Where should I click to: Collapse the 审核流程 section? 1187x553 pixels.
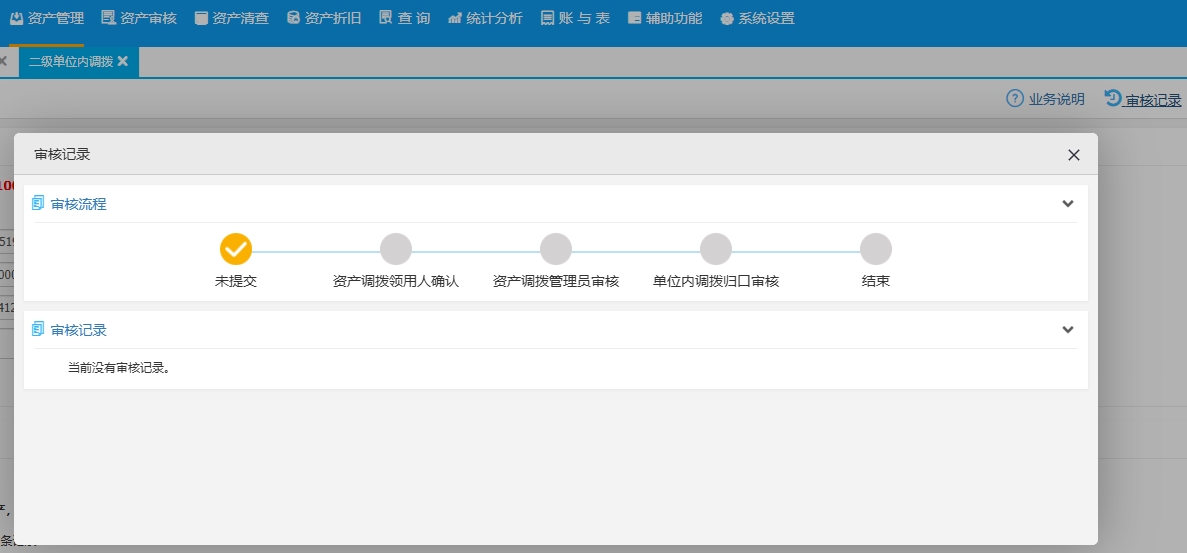(x=1067, y=204)
